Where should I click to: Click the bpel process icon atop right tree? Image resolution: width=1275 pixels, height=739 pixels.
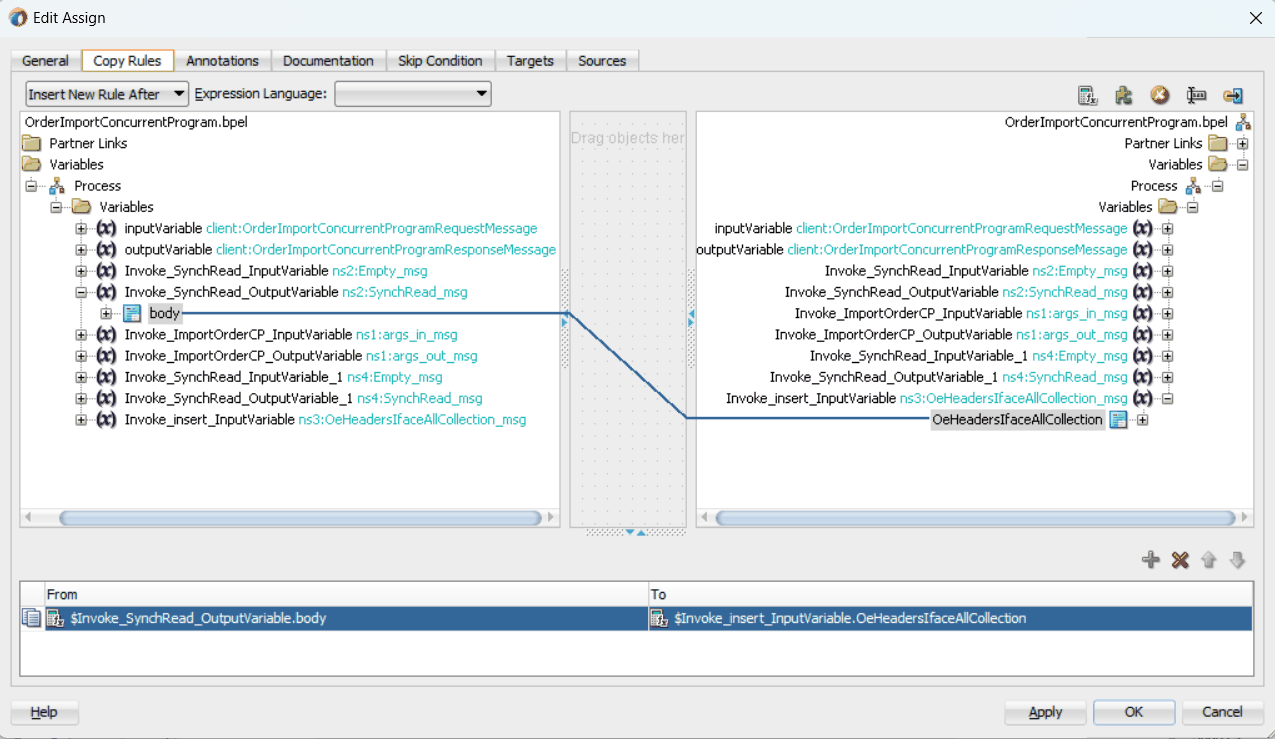tap(1243, 122)
